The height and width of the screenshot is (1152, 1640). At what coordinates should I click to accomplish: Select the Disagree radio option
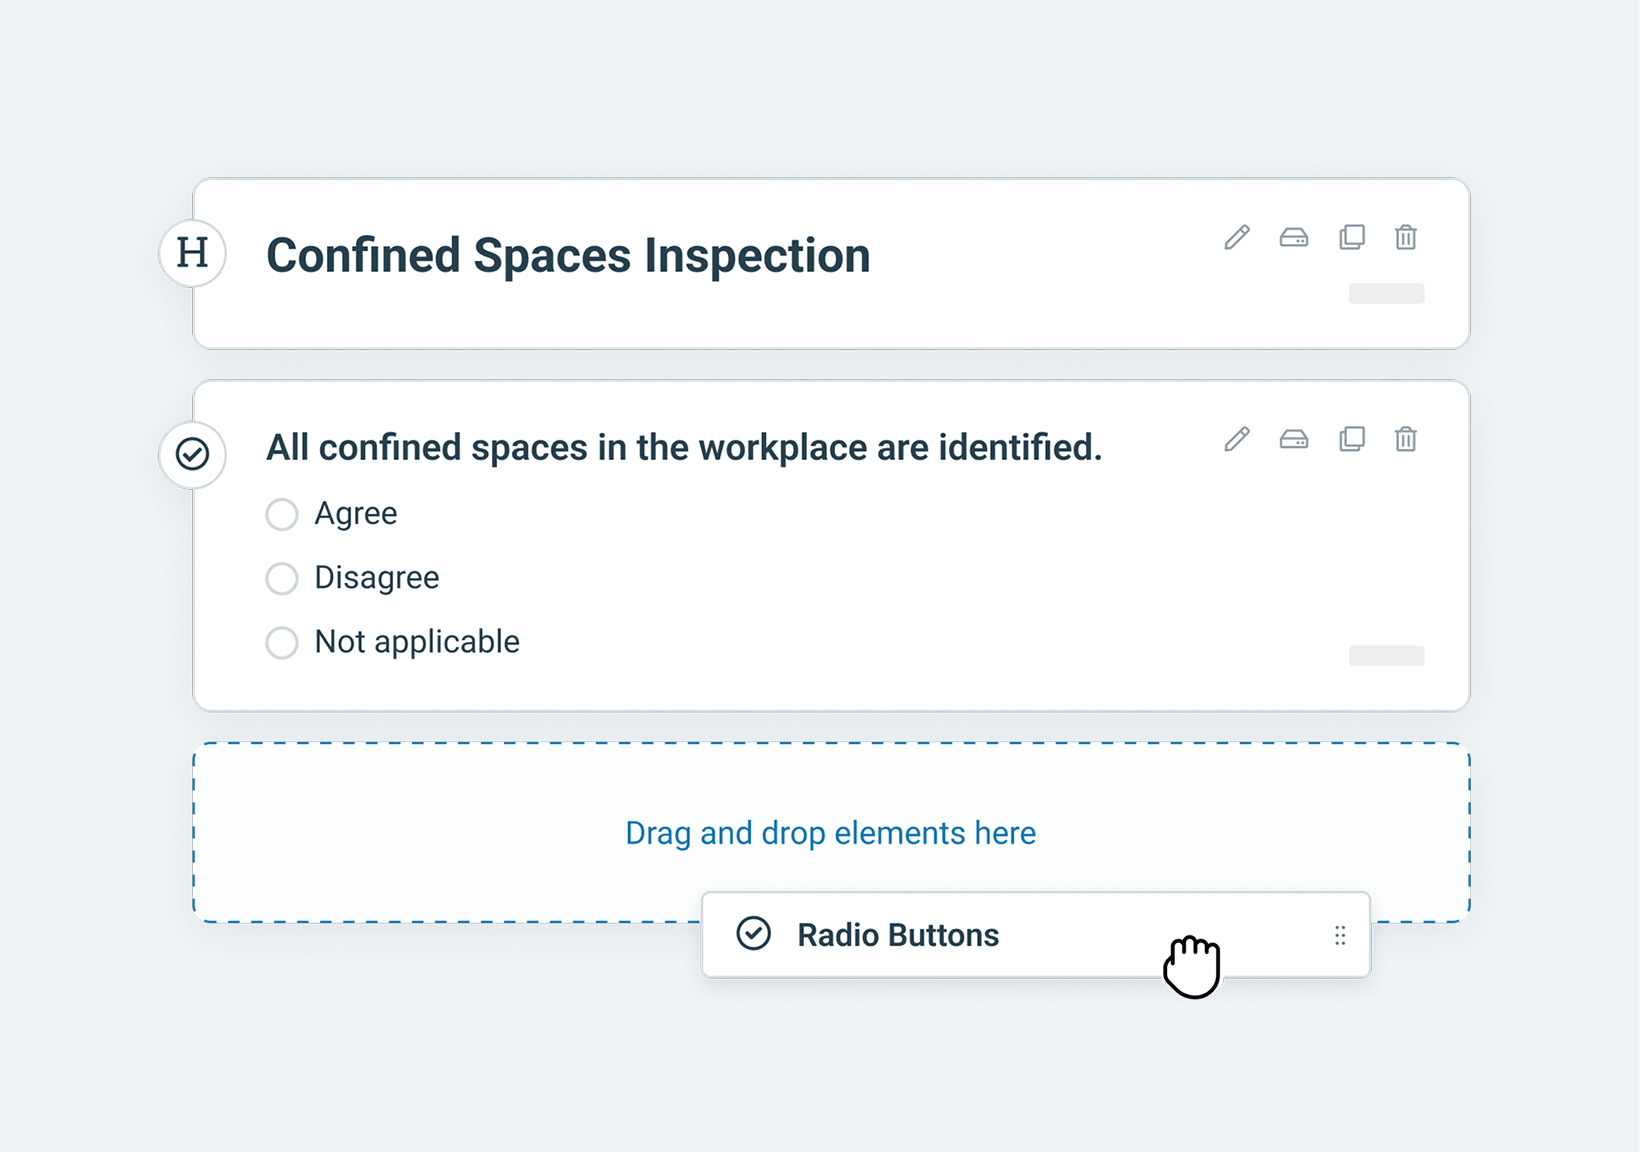(282, 578)
